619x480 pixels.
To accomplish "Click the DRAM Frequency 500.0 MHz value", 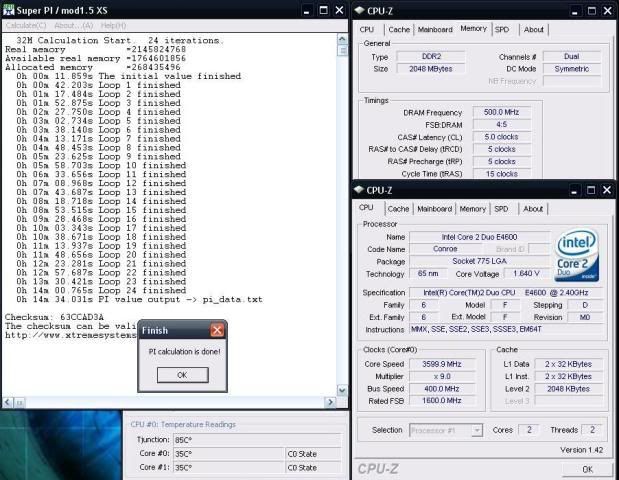I will tap(501, 112).
